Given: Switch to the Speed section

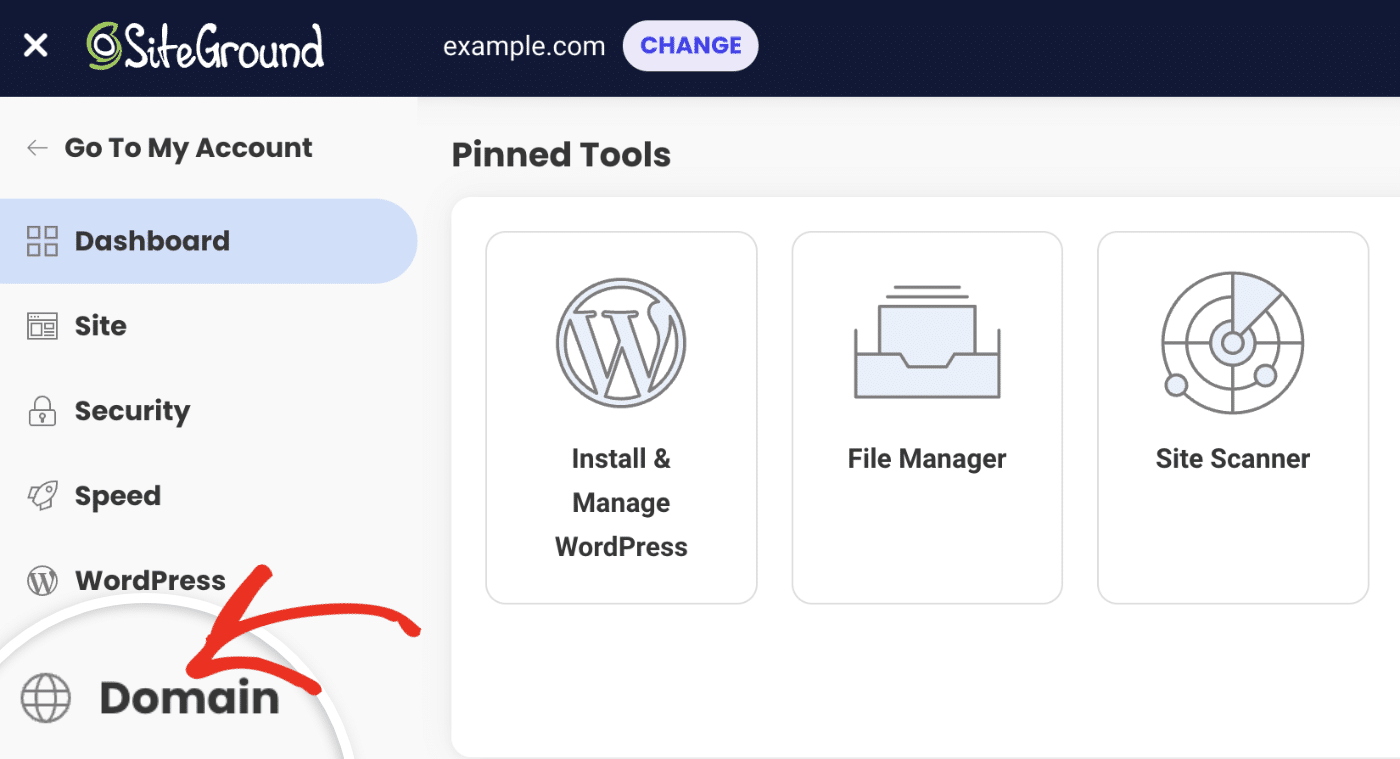Looking at the screenshot, I should (x=116, y=494).
